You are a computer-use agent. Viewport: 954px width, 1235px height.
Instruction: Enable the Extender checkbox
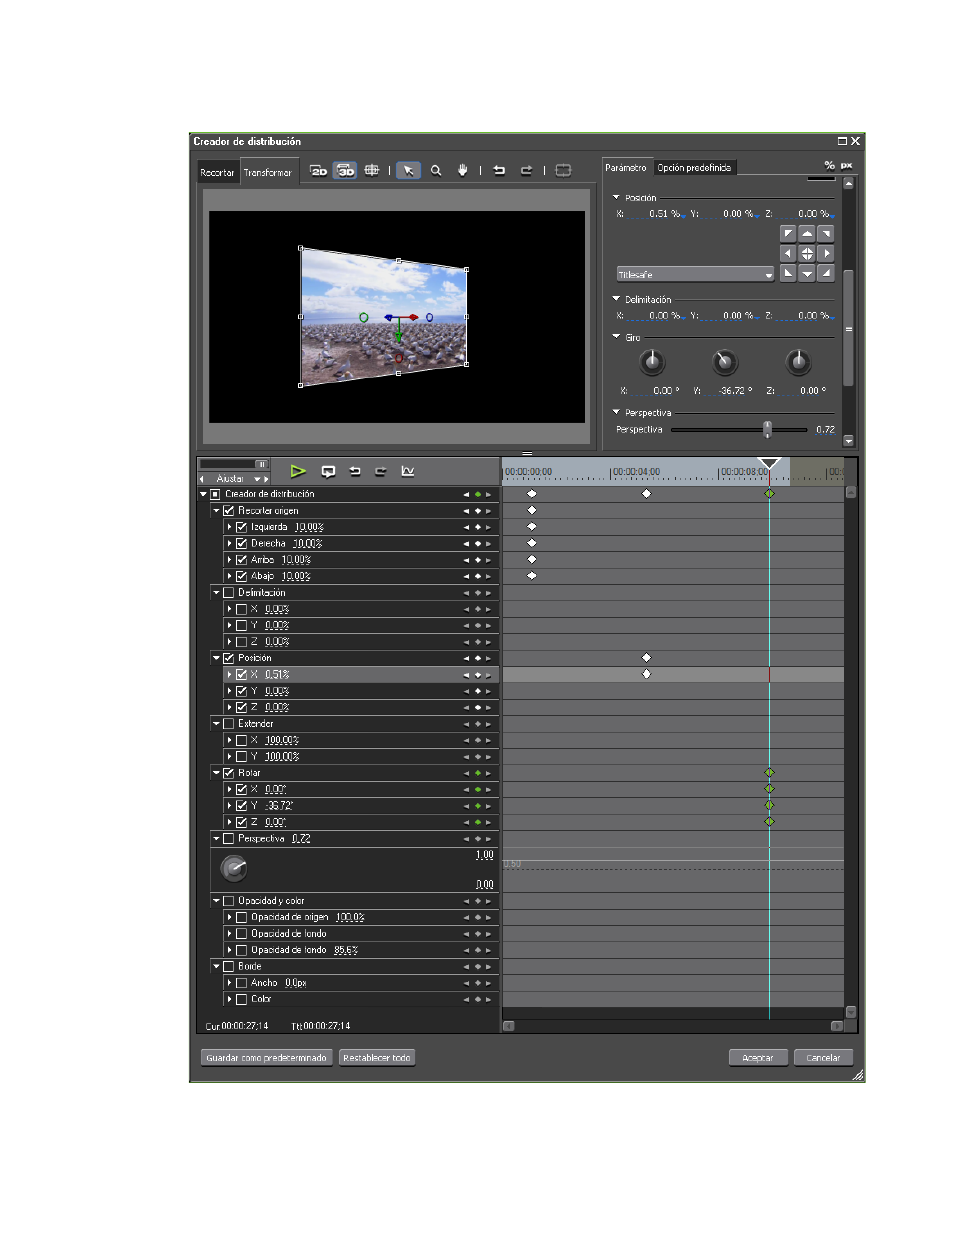tap(229, 724)
